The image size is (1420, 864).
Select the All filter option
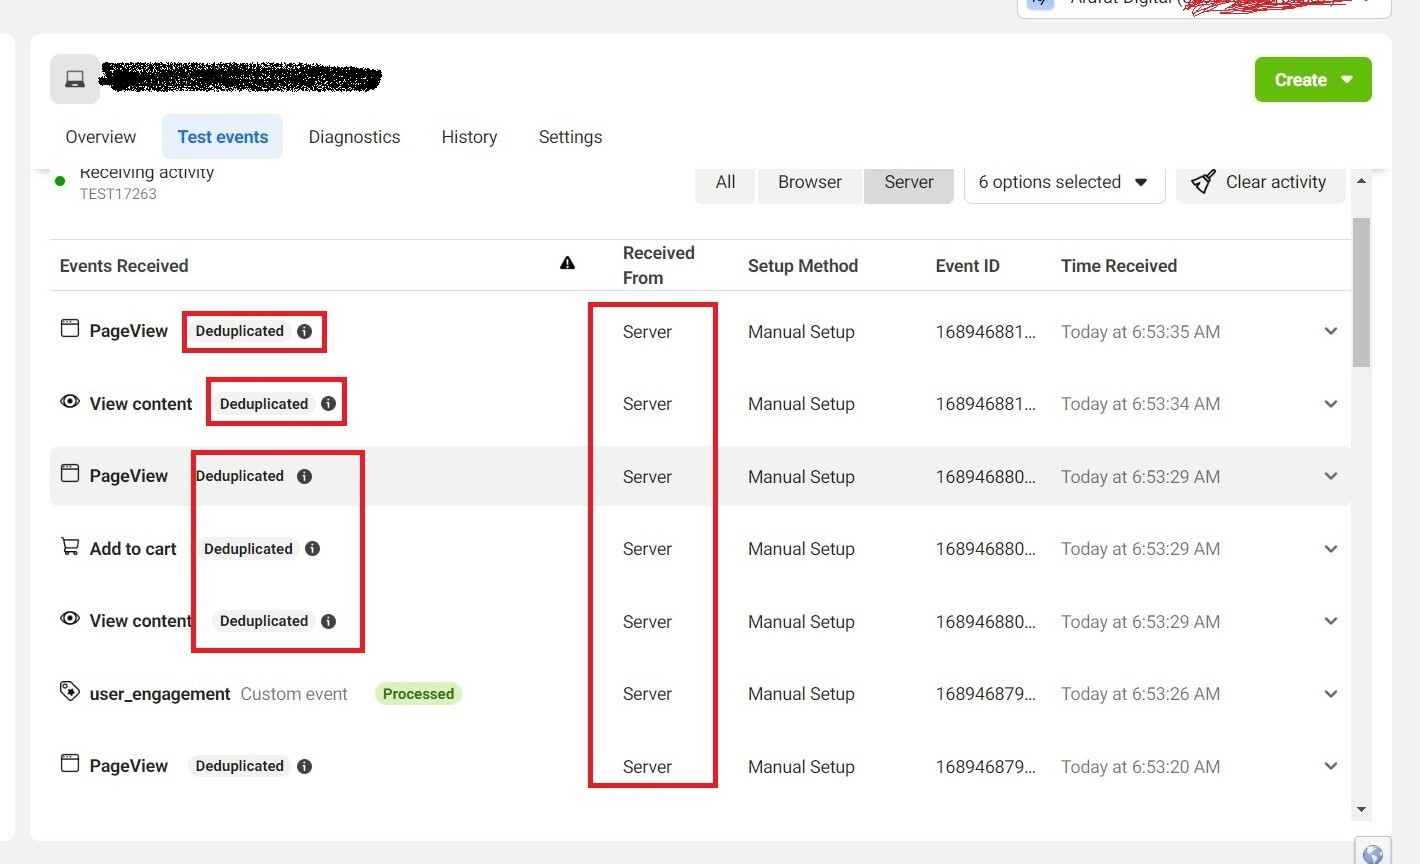(725, 182)
